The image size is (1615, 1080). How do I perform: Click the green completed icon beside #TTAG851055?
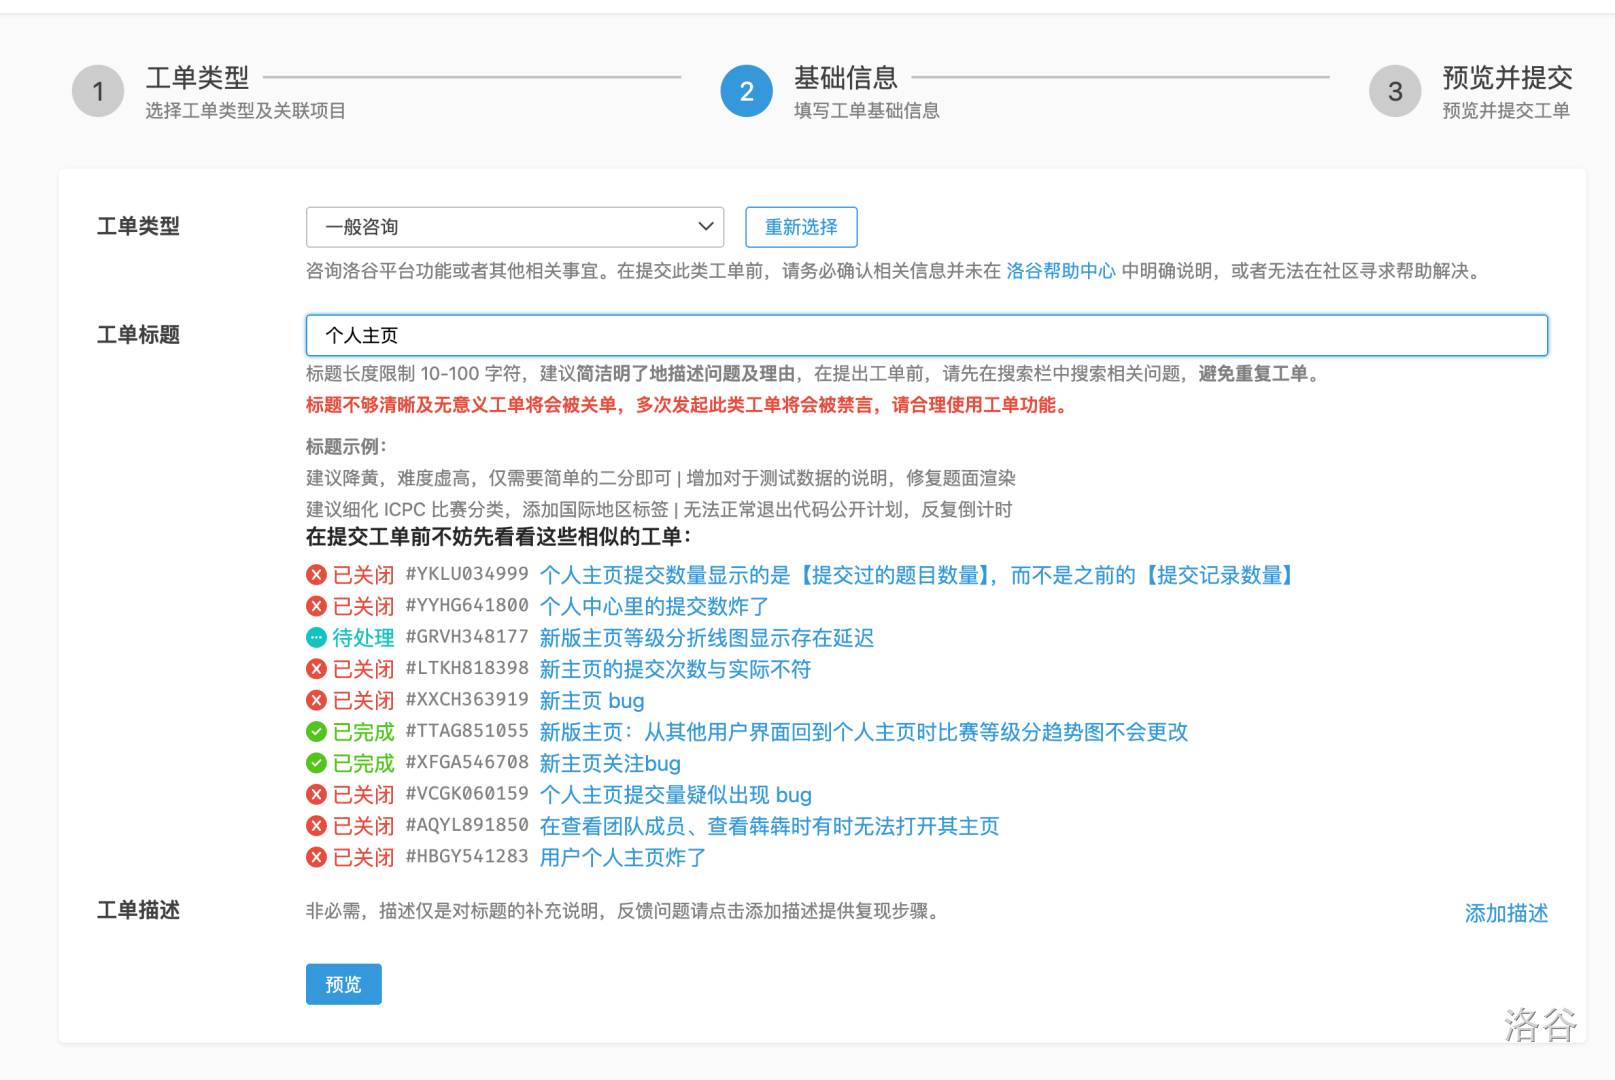point(316,732)
